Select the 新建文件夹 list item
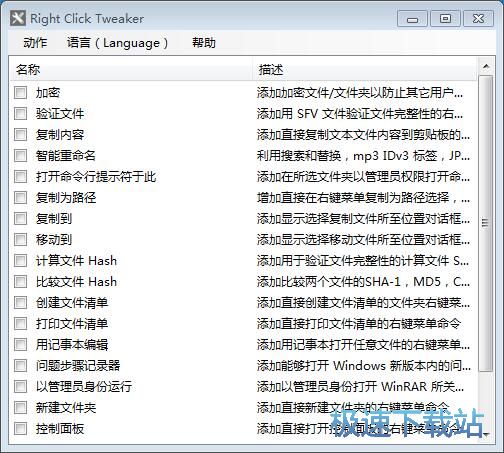This screenshot has width=504, height=453. tap(66, 408)
